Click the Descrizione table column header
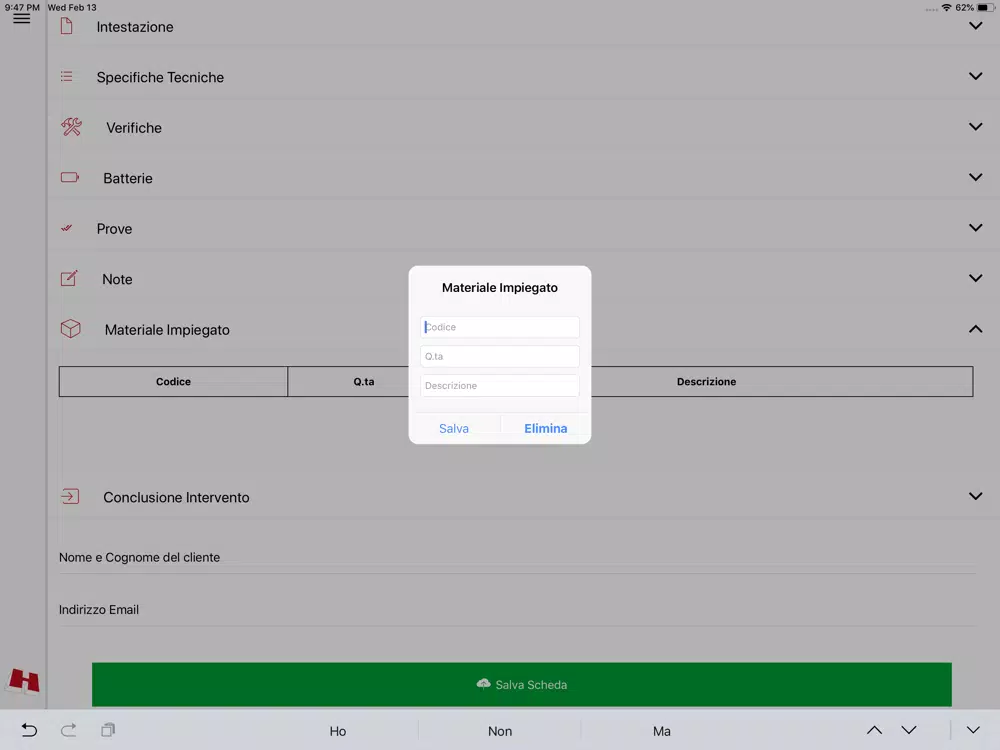This screenshot has width=1000, height=750. [x=706, y=381]
